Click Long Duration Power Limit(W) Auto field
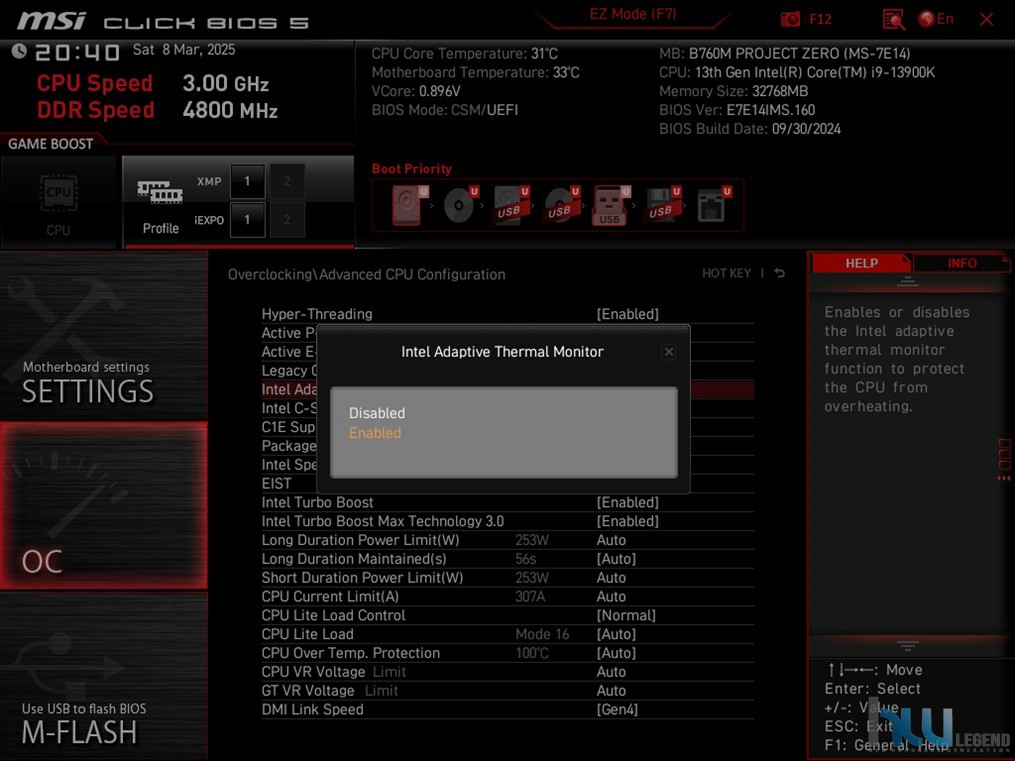The image size is (1015, 761). 611,540
